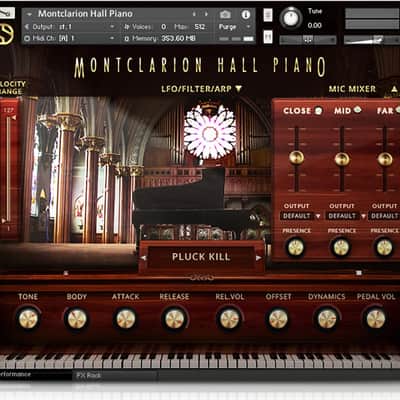Click the CLOSE mic volume fader
The height and width of the screenshot is (400, 400).
(296, 157)
